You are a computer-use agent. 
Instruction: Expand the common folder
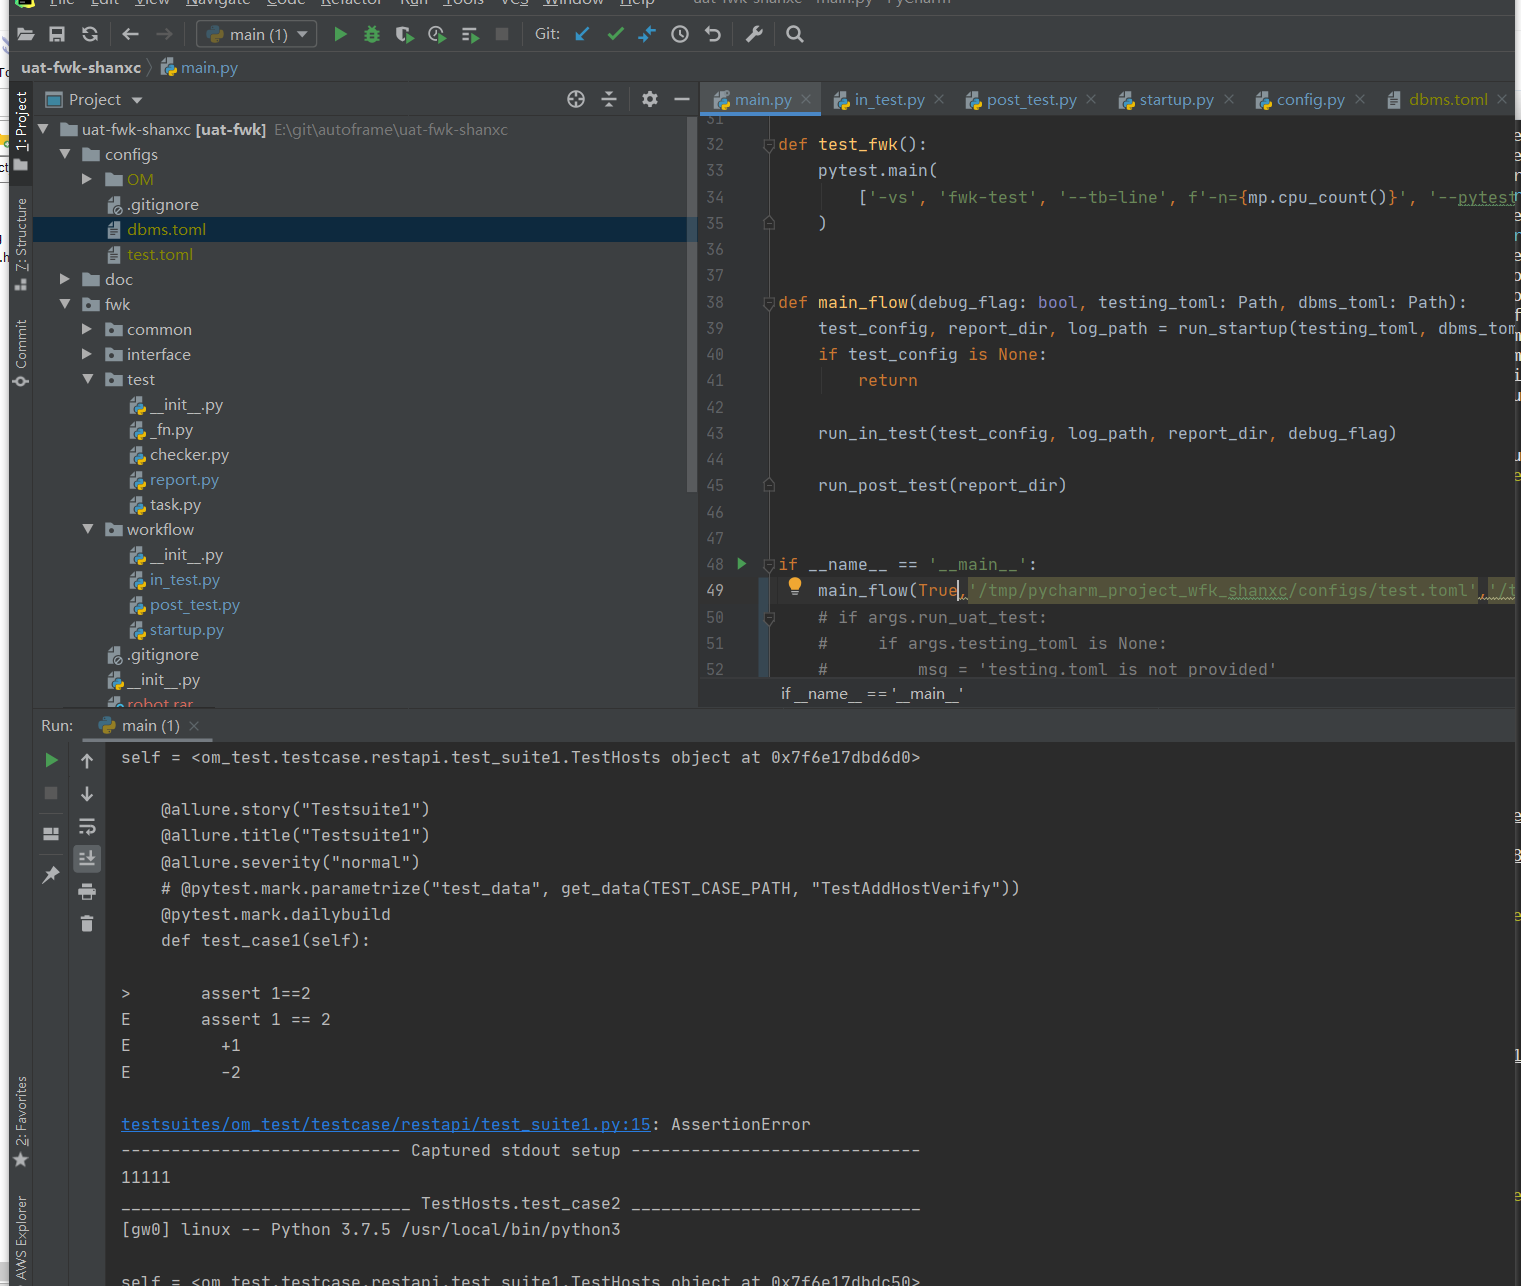(x=87, y=329)
